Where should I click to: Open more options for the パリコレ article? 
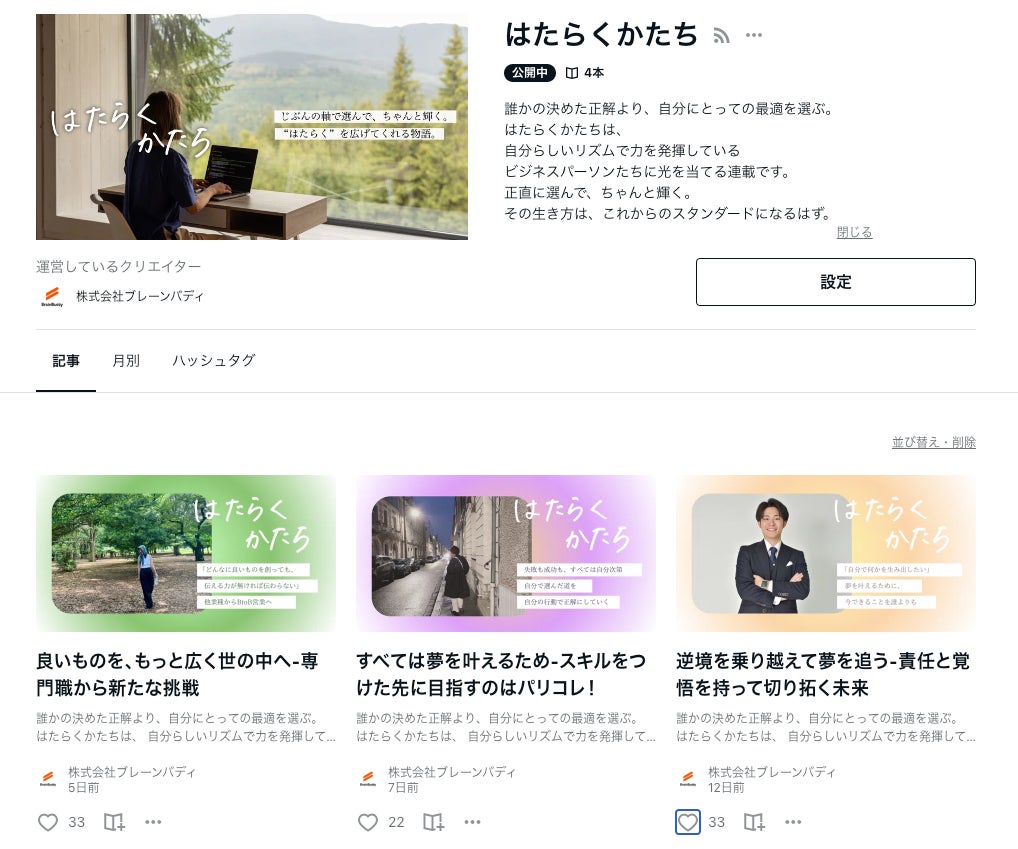tap(473, 822)
